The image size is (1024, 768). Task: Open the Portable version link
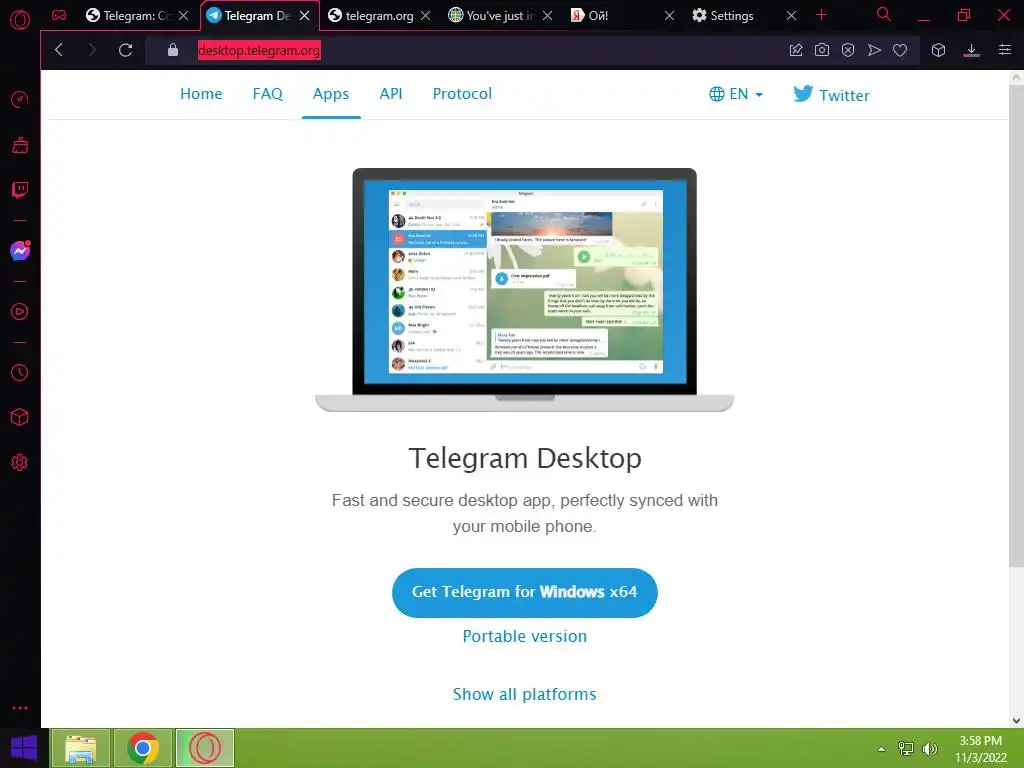(x=524, y=636)
